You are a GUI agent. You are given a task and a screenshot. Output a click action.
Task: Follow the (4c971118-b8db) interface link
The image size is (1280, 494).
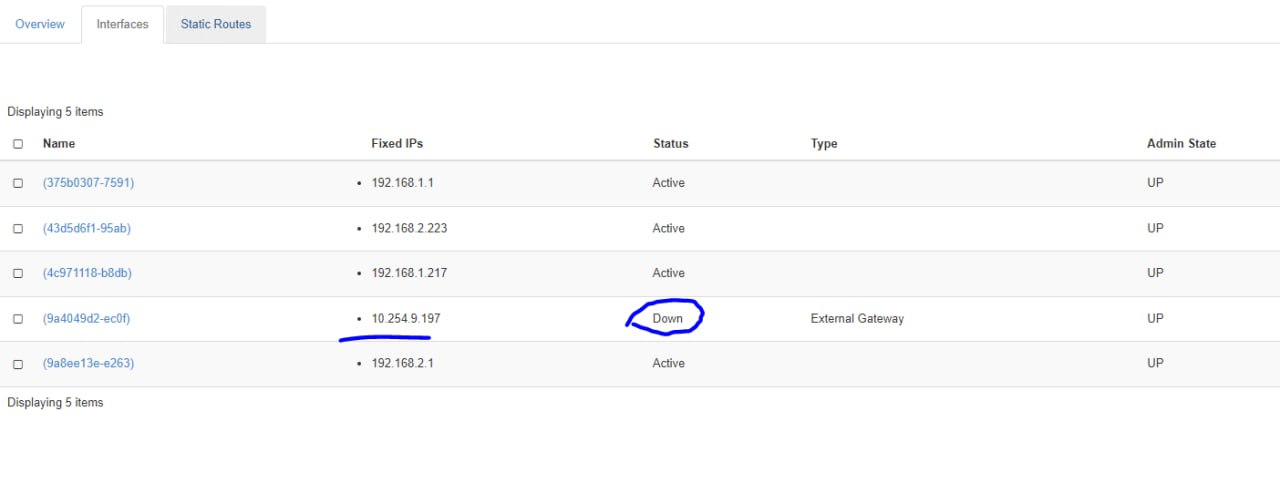(x=87, y=273)
